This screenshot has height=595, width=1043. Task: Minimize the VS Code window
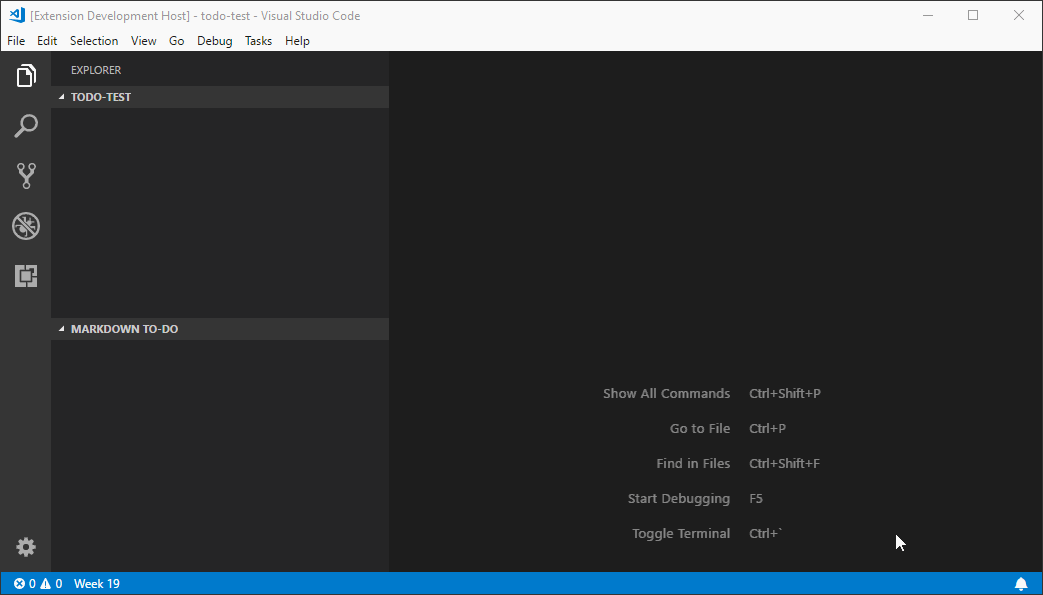pos(928,15)
